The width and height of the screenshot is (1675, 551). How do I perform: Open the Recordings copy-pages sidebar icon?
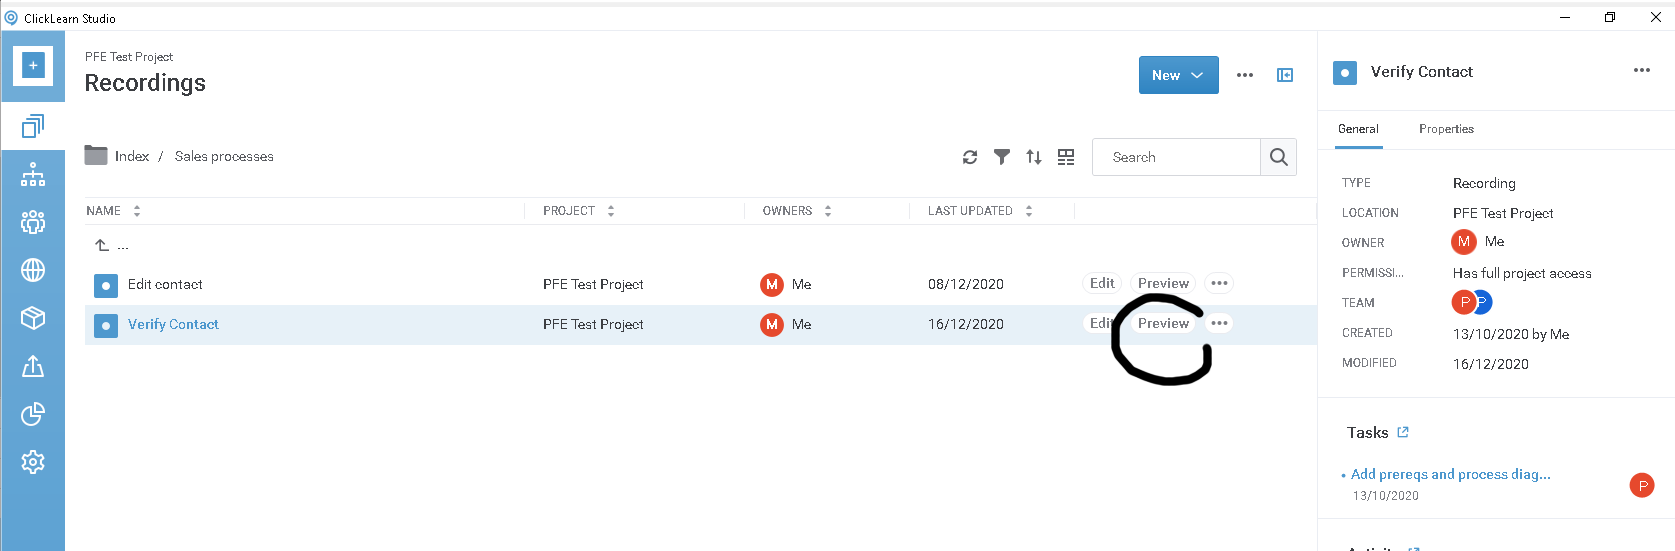tap(33, 126)
